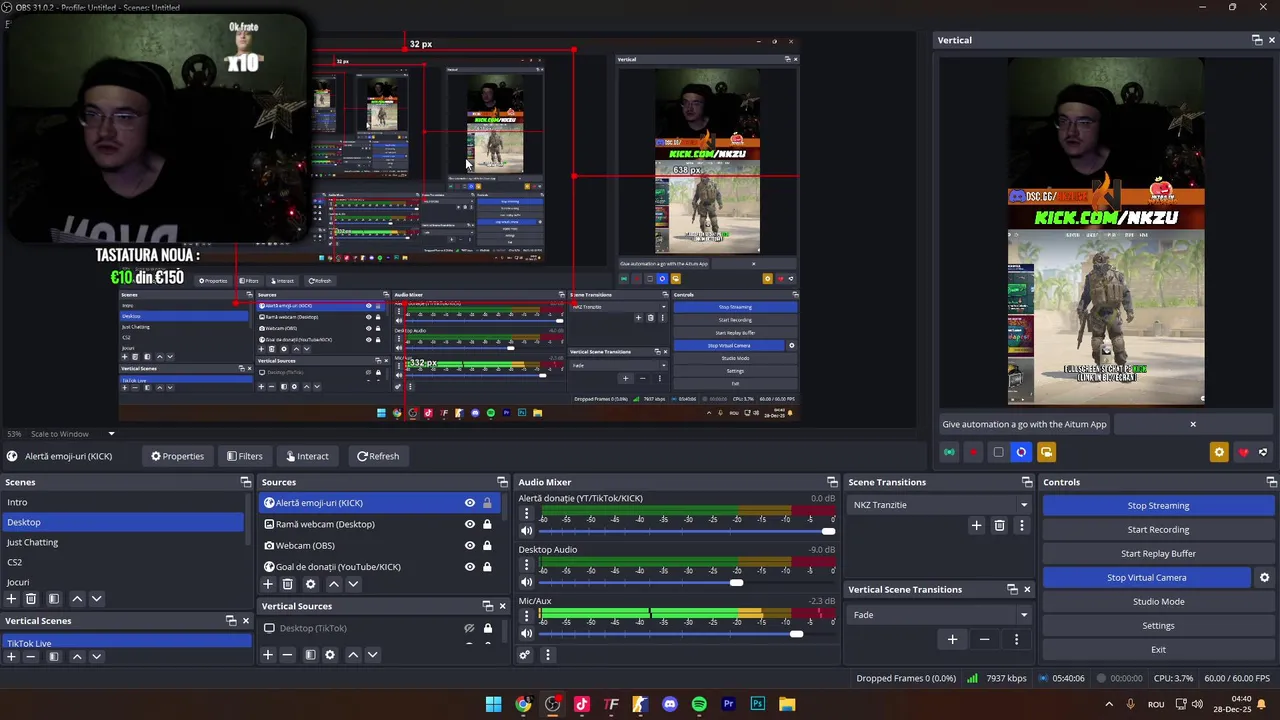The height and width of the screenshot is (720, 1280).
Task: Open vertical source properties gear
Action: pos(330,655)
